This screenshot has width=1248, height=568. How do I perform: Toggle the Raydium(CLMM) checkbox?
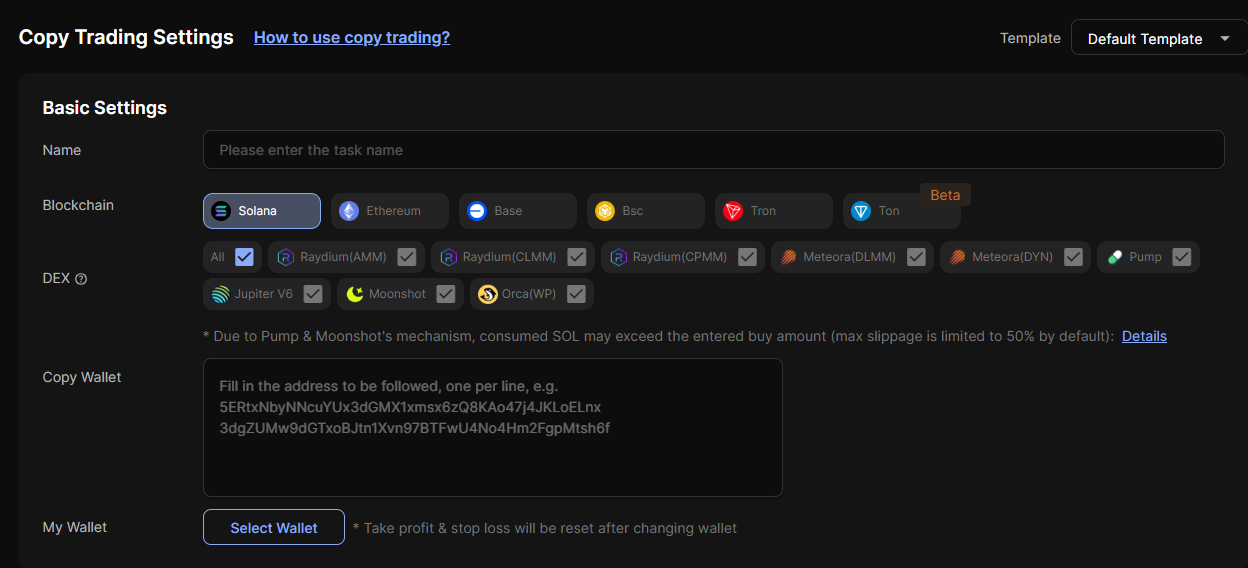coord(577,257)
